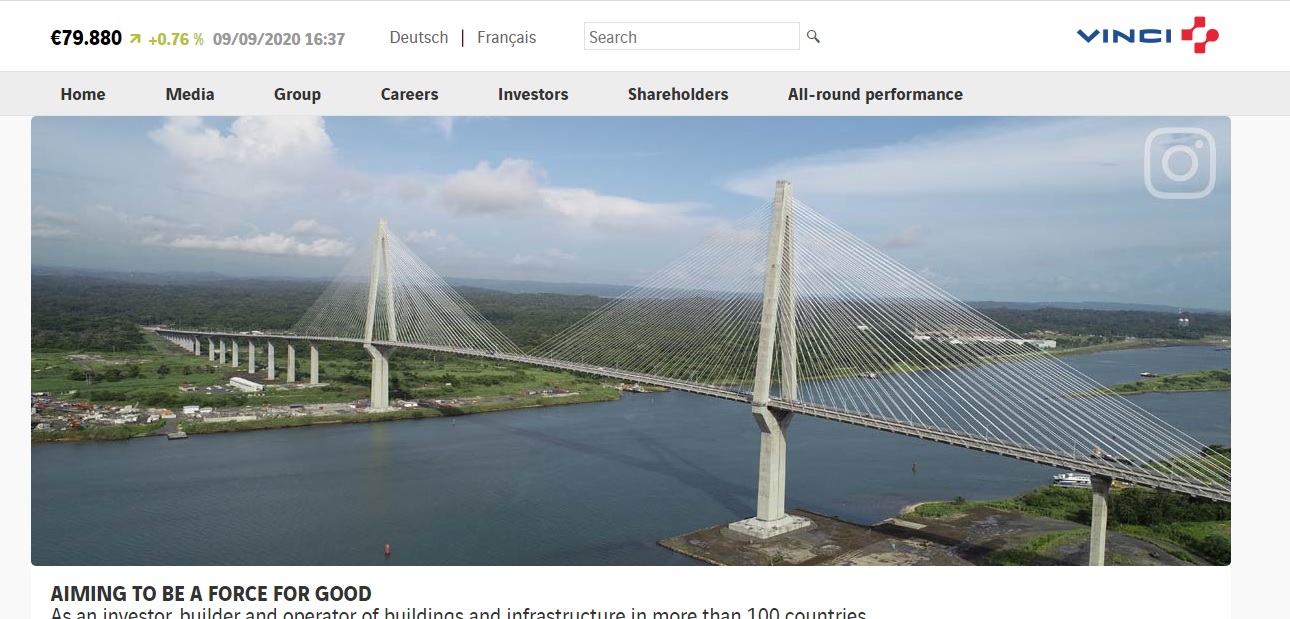Open the All-round performance menu
1290x619 pixels.
(875, 94)
